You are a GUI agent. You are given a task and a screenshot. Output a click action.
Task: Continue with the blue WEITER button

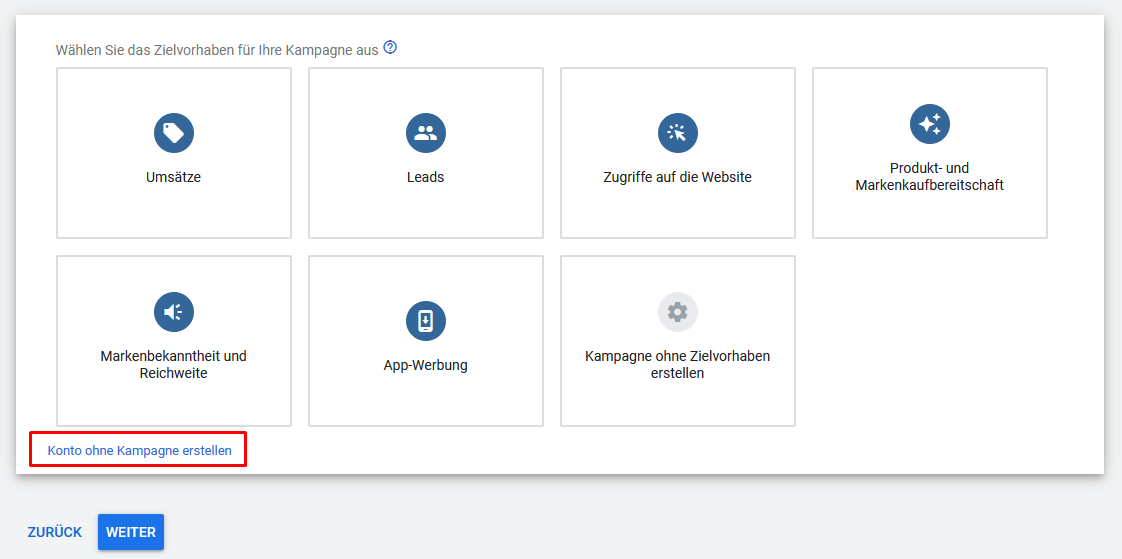coord(131,533)
